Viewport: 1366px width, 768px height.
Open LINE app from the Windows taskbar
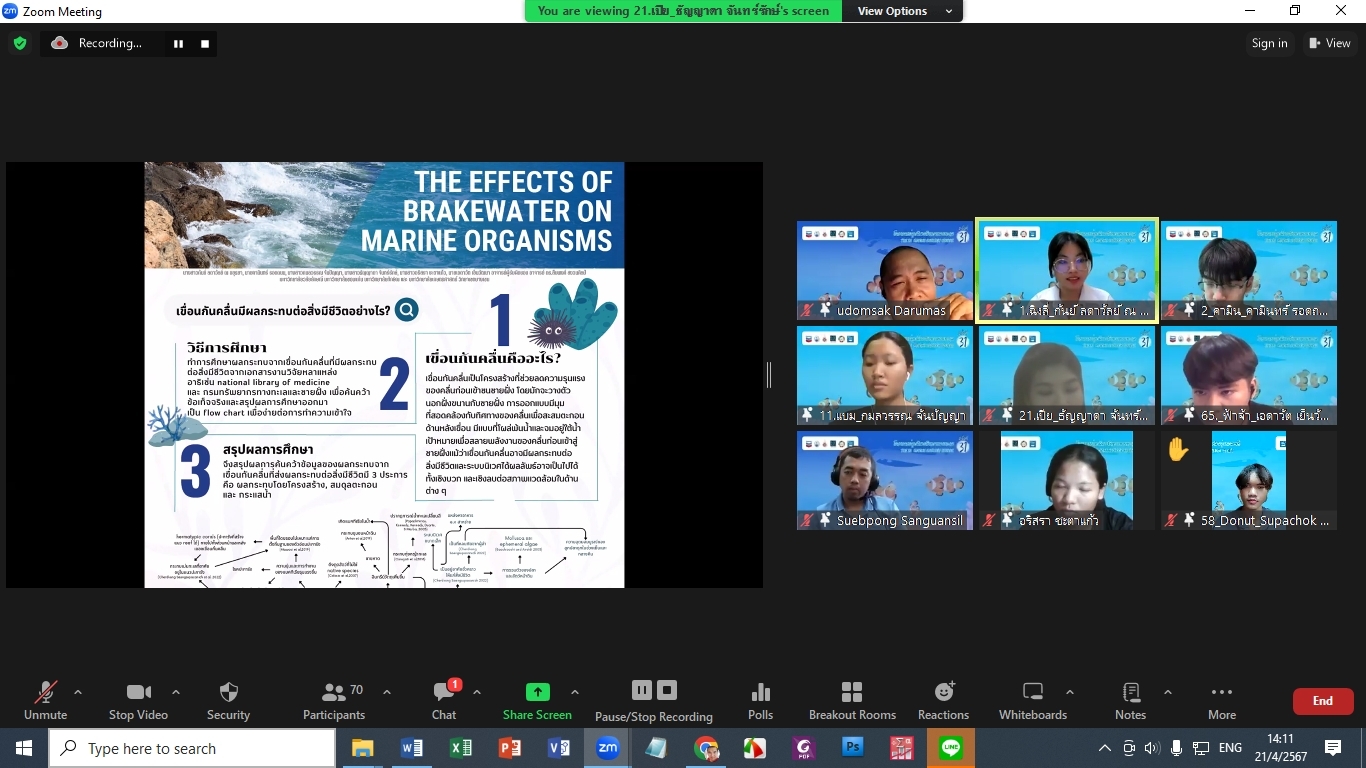point(950,748)
